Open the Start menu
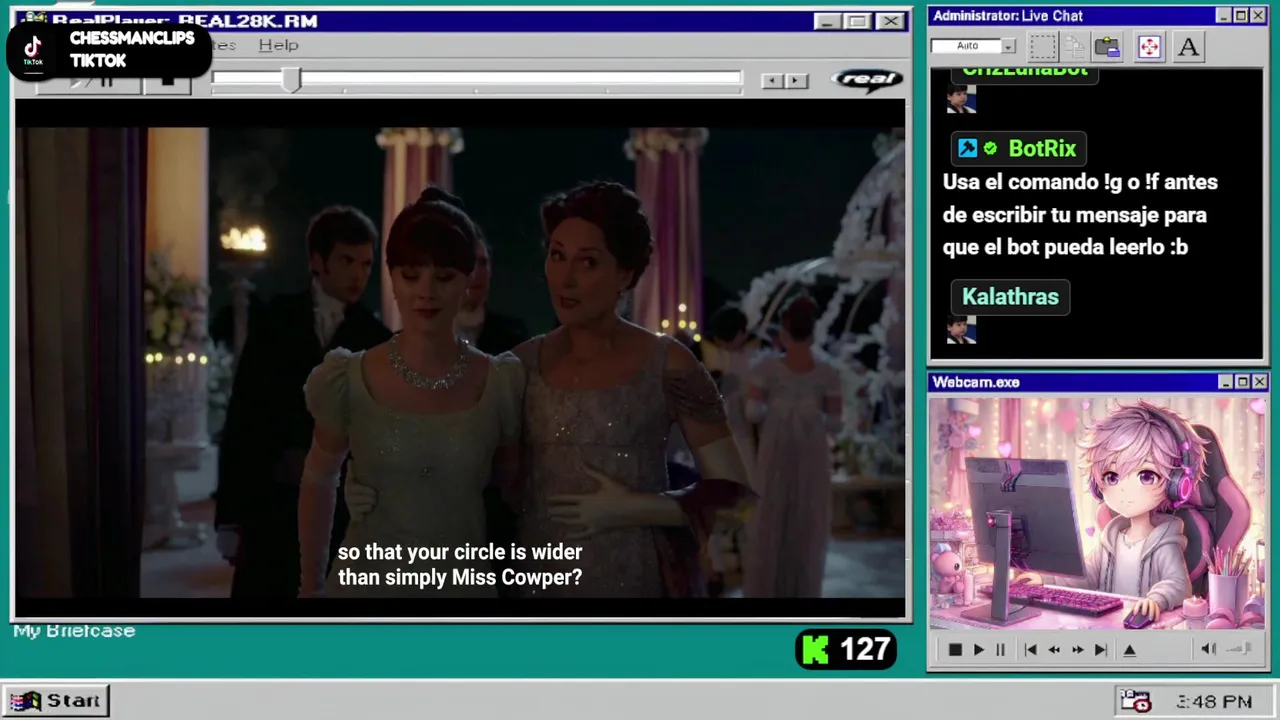This screenshot has height=720, width=1280. click(56, 701)
